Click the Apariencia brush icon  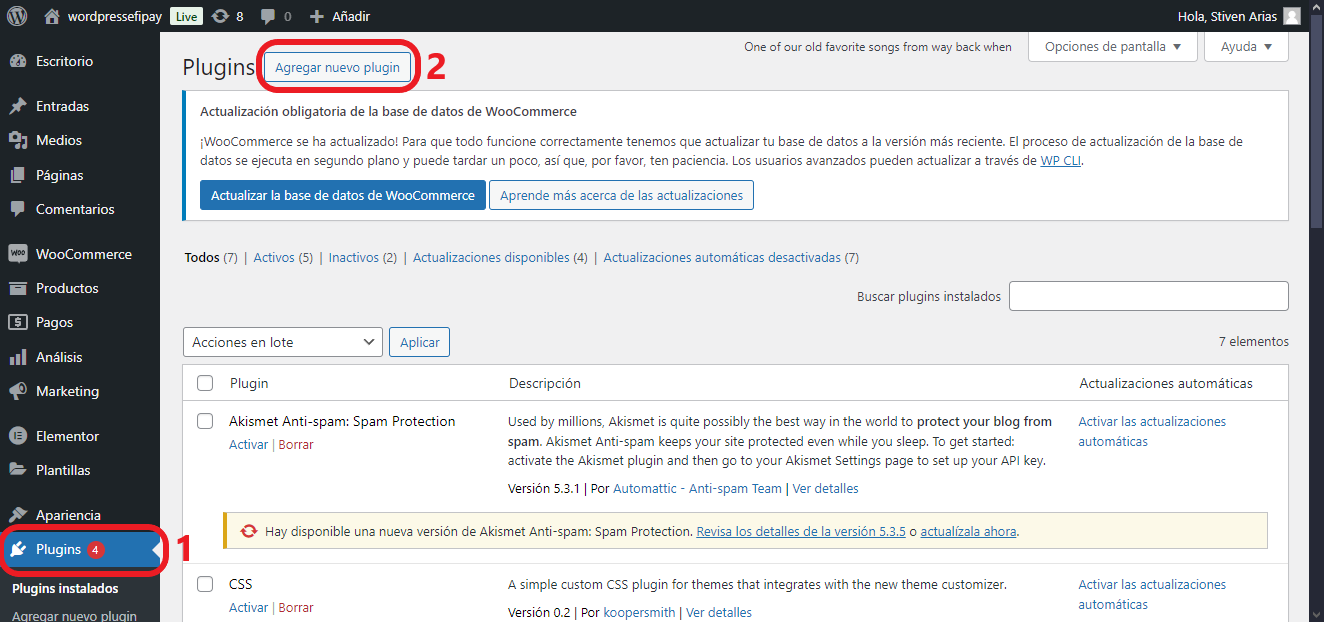[18, 515]
